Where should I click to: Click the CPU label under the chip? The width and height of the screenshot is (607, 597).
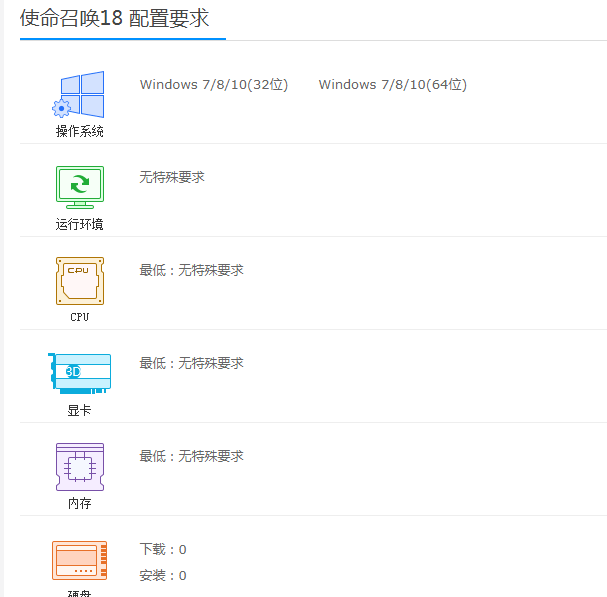[79, 317]
